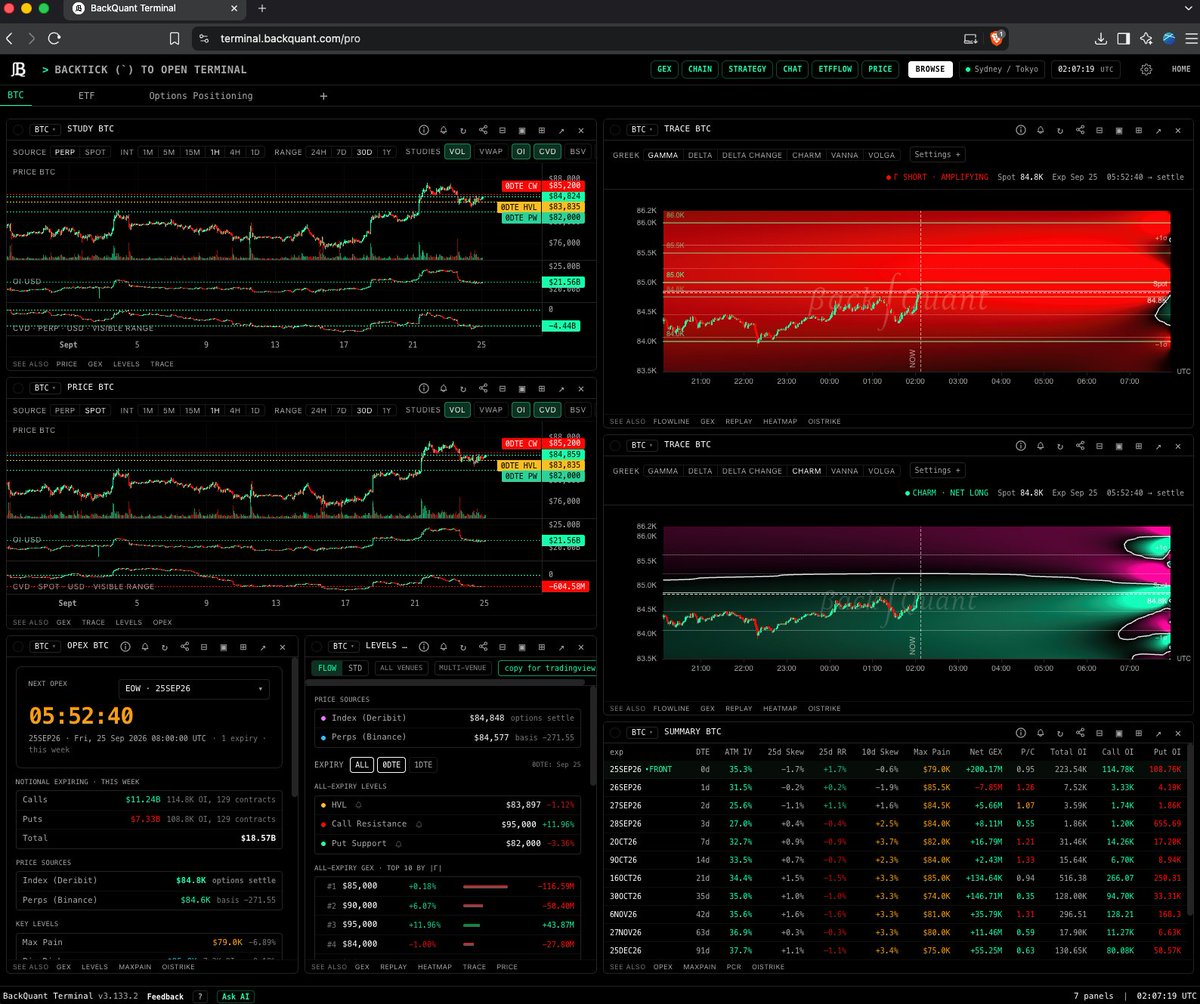
Task: Open info icon in OPEX BTC panel
Action: pyautogui.click(x=126, y=646)
